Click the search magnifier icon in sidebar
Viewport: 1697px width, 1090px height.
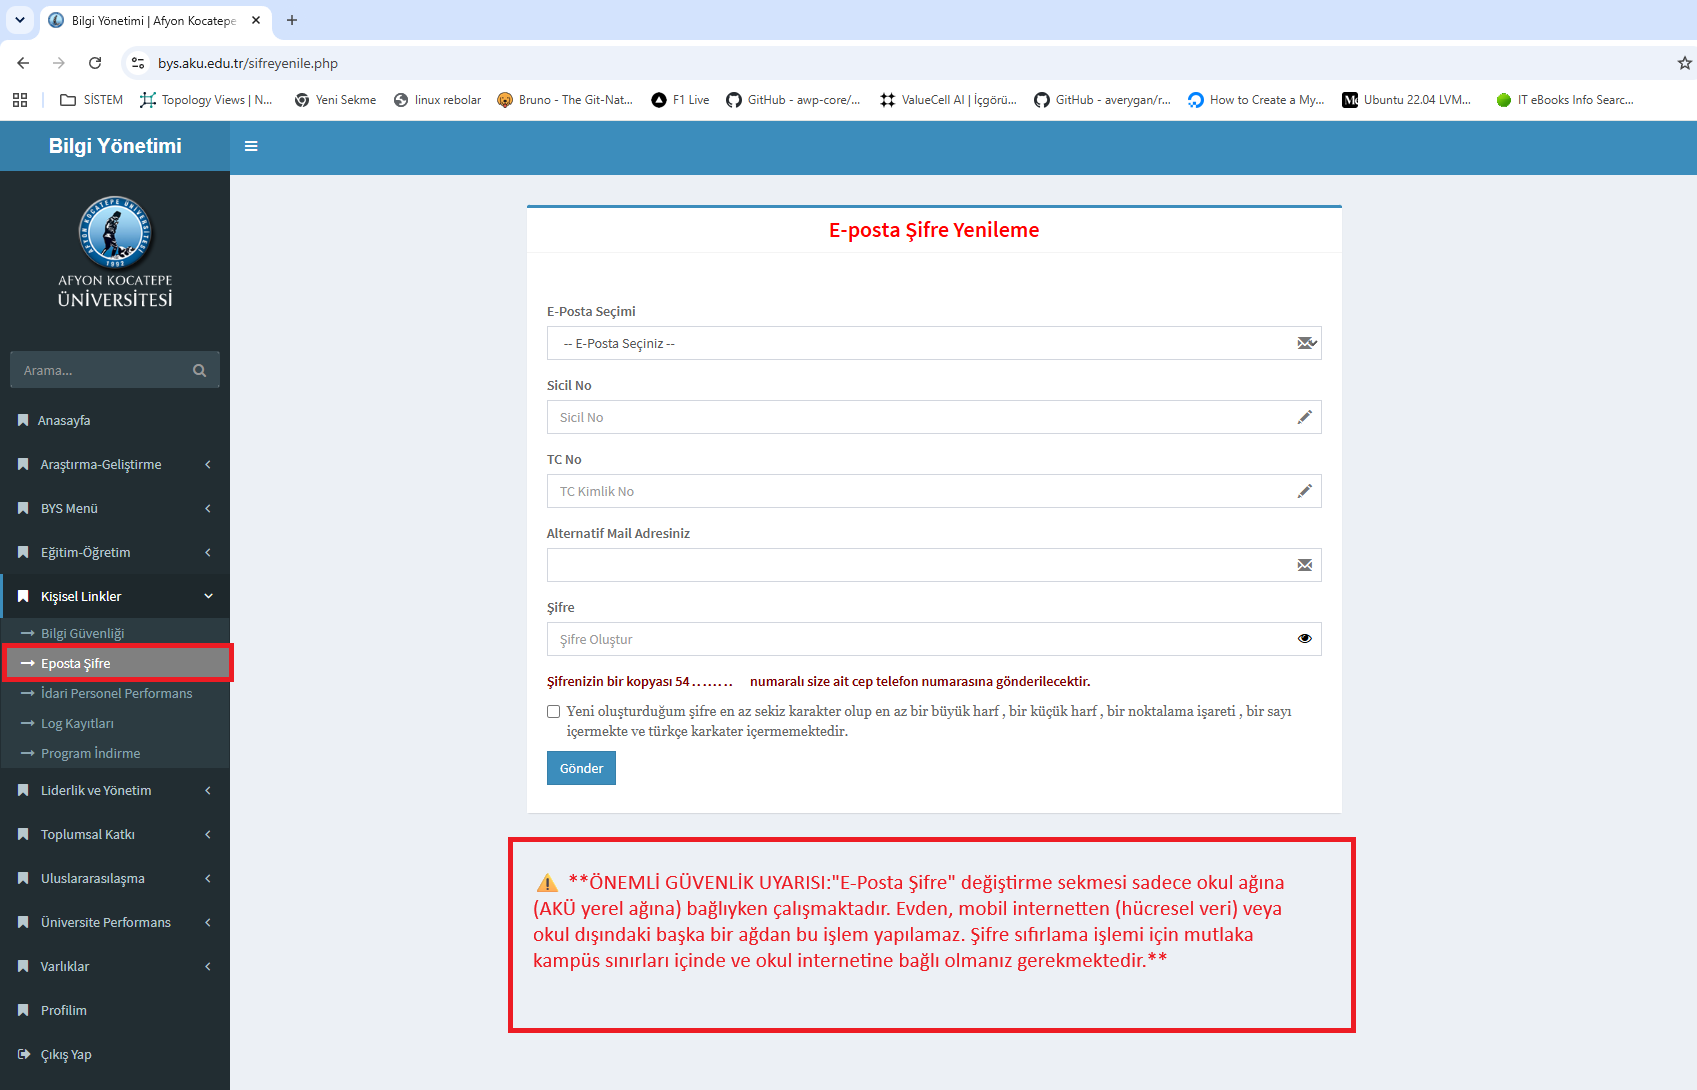point(199,370)
